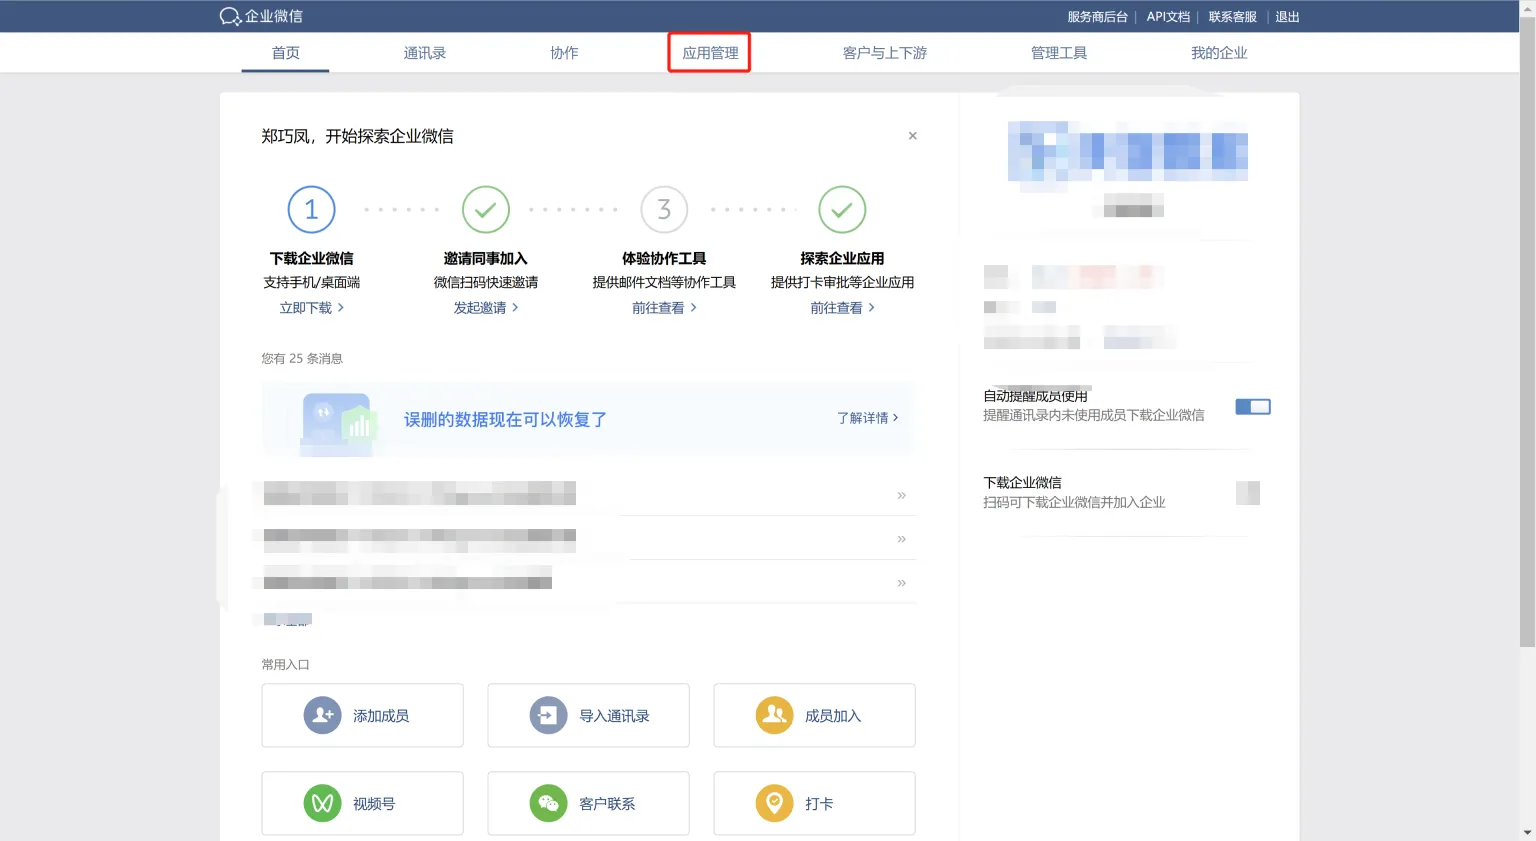Click the 郑巧凤，开始探索企业微信 heading
The width and height of the screenshot is (1536, 841).
(x=357, y=136)
